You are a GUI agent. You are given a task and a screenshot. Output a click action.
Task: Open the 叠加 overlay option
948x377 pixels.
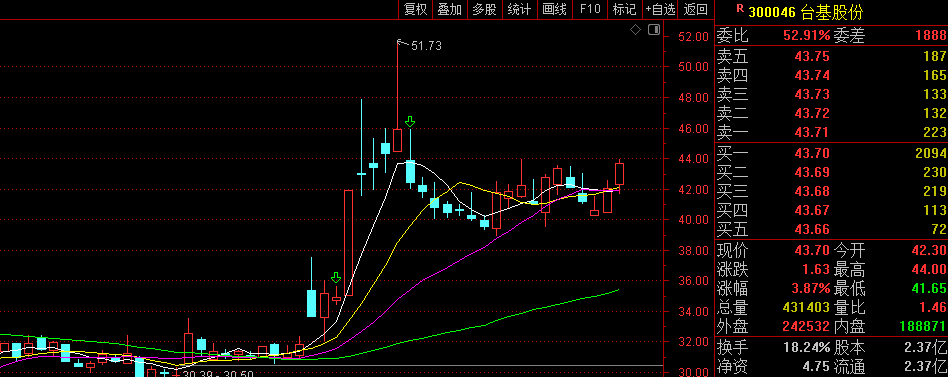coord(450,9)
